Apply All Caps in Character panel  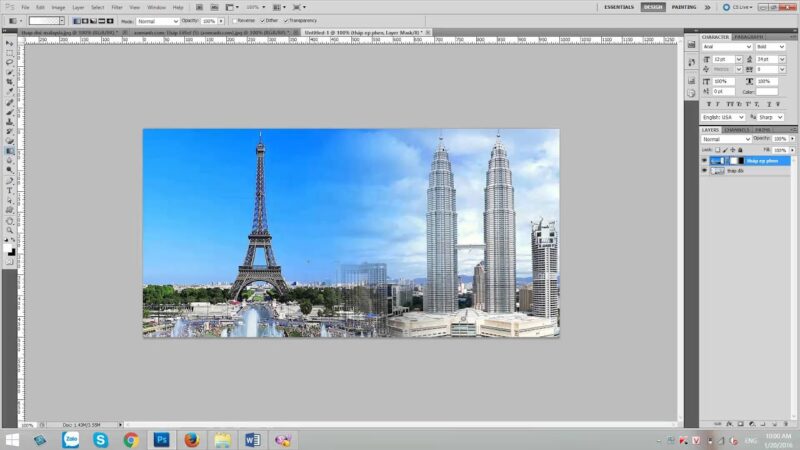(730, 104)
